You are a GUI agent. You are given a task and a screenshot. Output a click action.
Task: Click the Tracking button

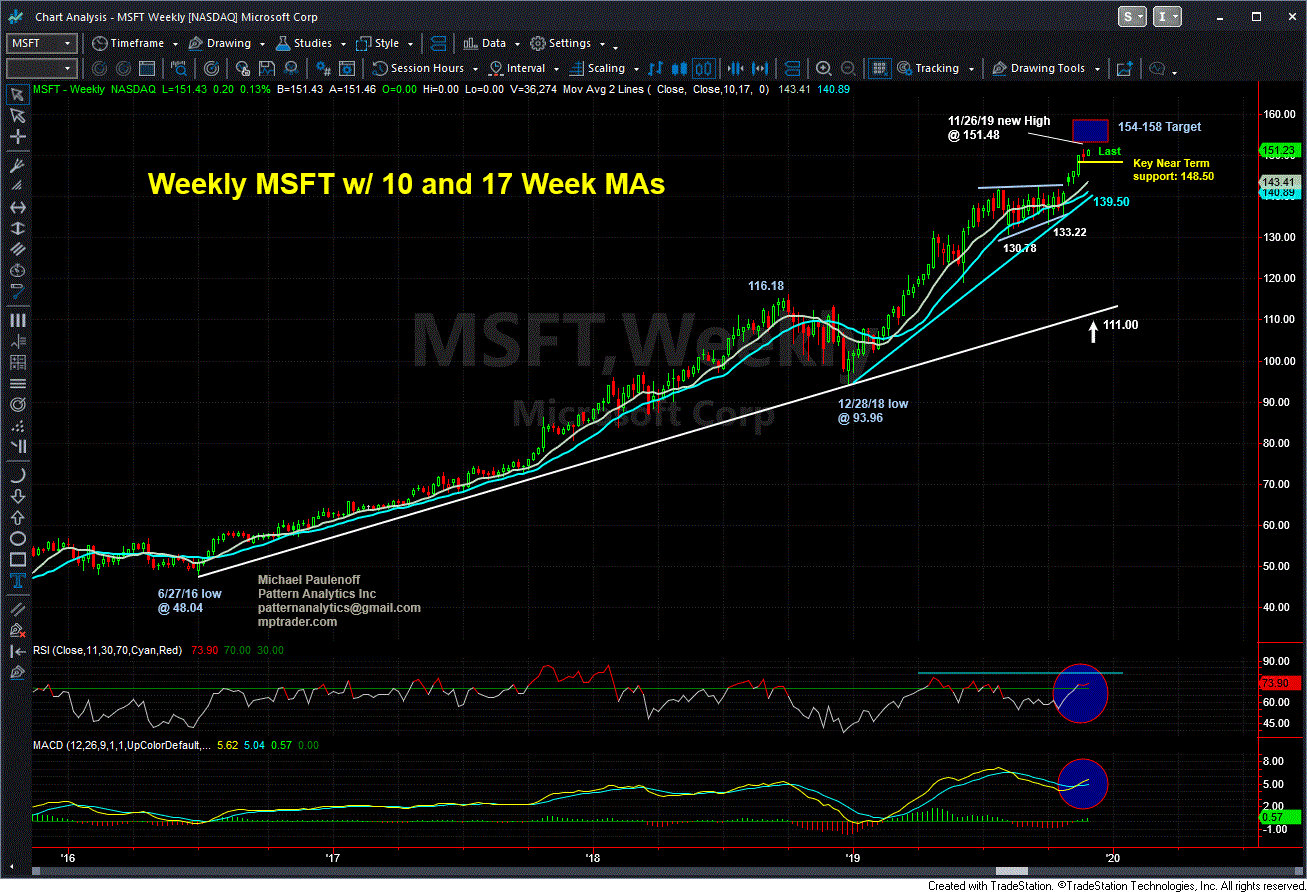pyautogui.click(x=927, y=68)
